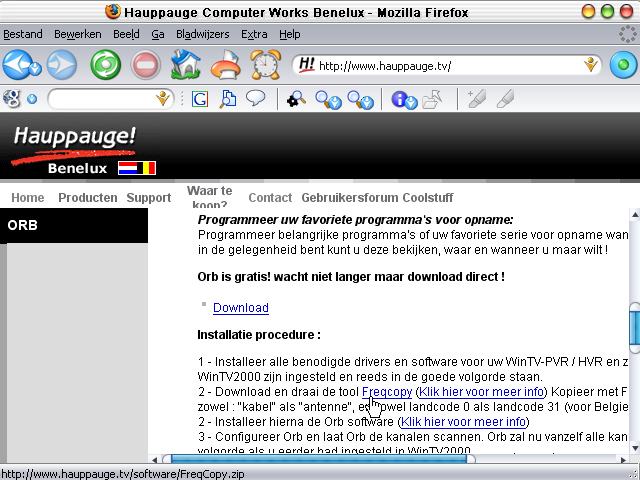
Task: Click Freqcopy's Klik hier voor meer info link
Action: (x=481, y=392)
